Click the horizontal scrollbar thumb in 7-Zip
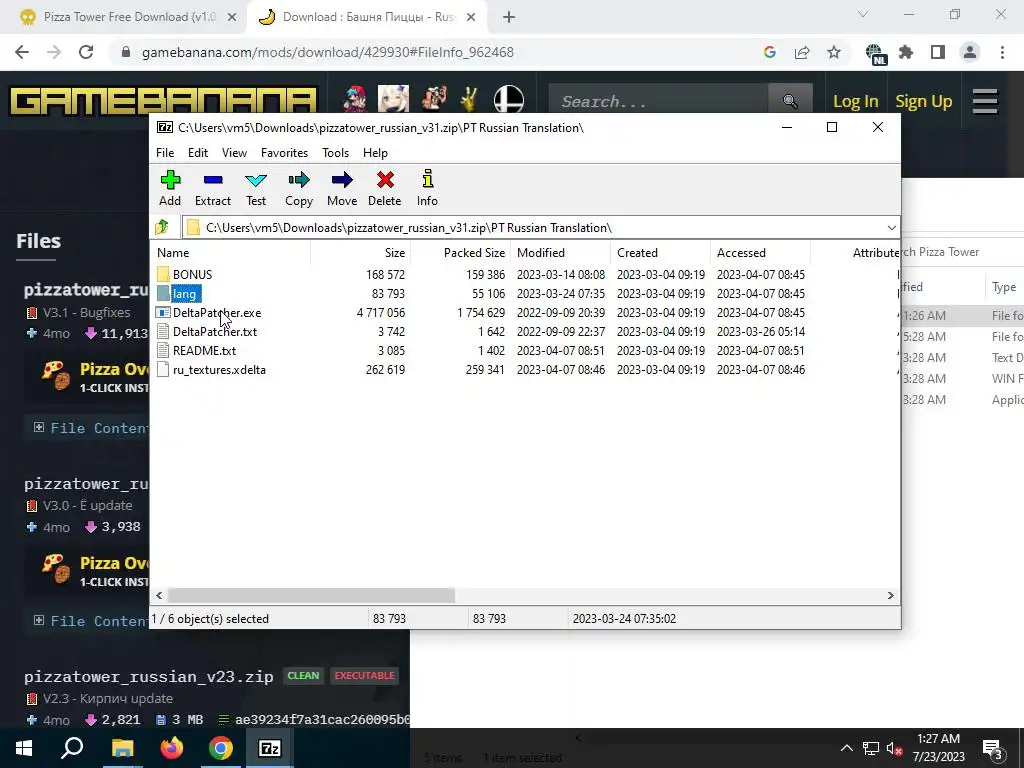Image resolution: width=1024 pixels, height=768 pixels. pyautogui.click(x=311, y=596)
